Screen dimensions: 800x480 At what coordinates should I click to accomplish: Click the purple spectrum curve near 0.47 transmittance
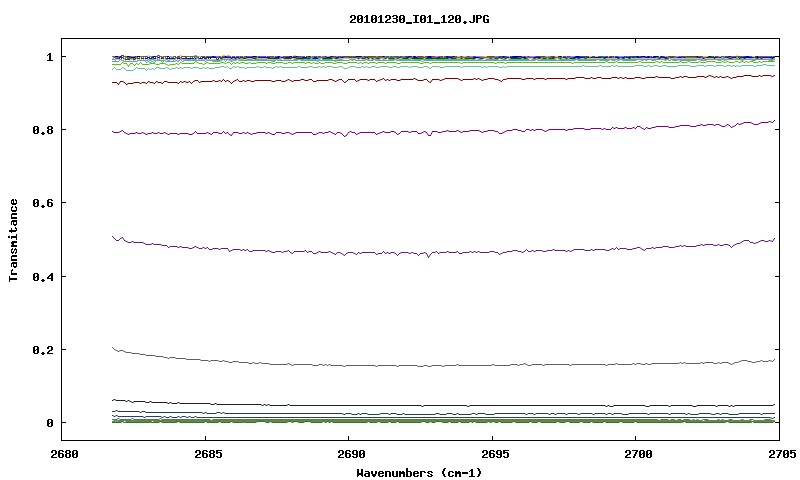coord(444,252)
